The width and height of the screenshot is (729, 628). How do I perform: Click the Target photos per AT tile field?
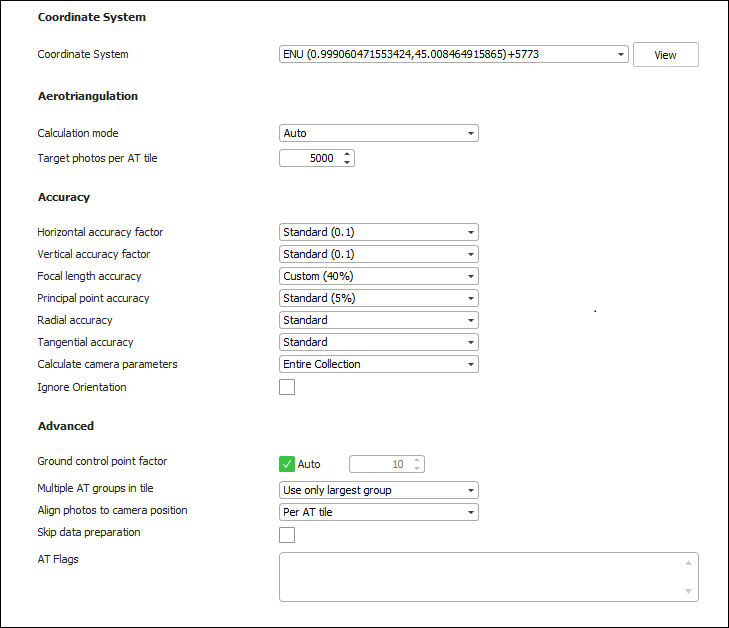[310, 158]
